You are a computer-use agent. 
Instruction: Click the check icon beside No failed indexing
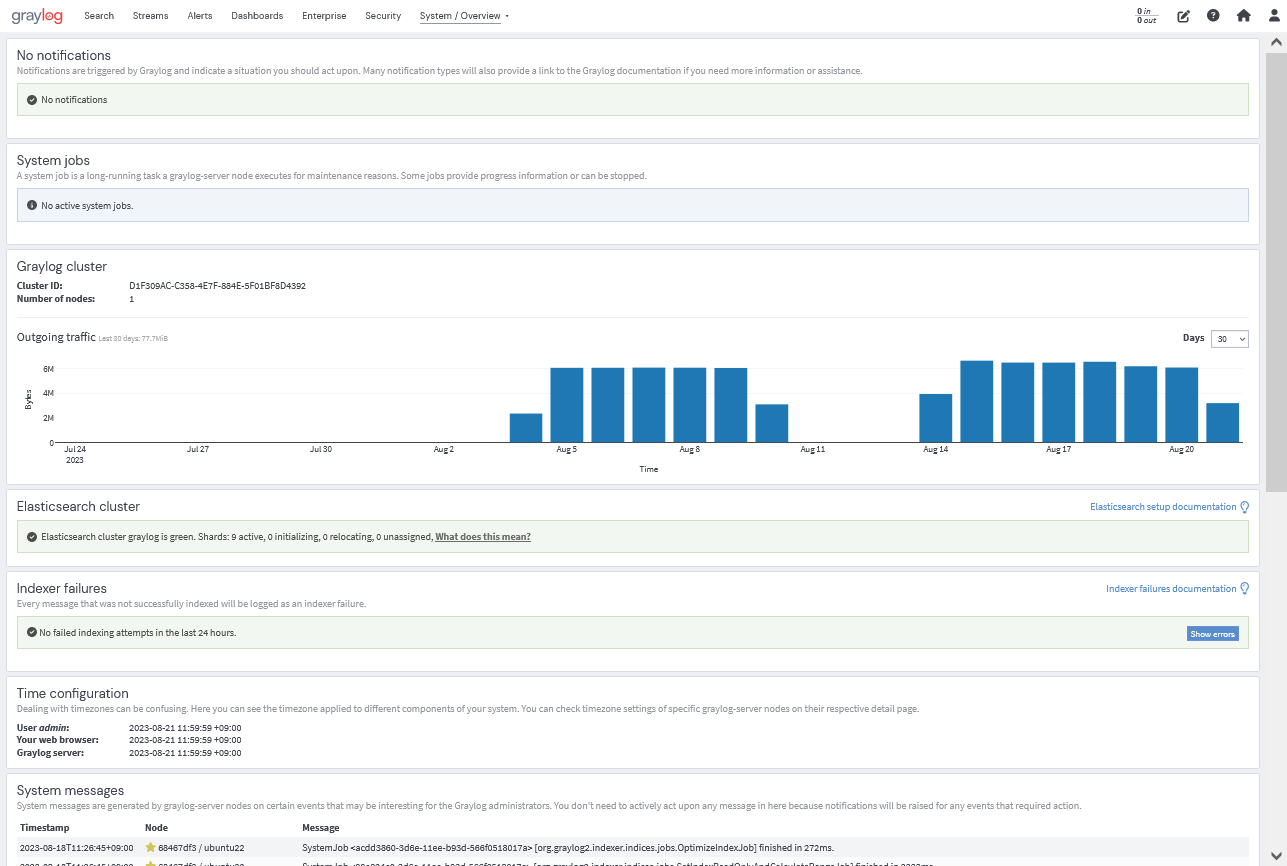tap(32, 633)
